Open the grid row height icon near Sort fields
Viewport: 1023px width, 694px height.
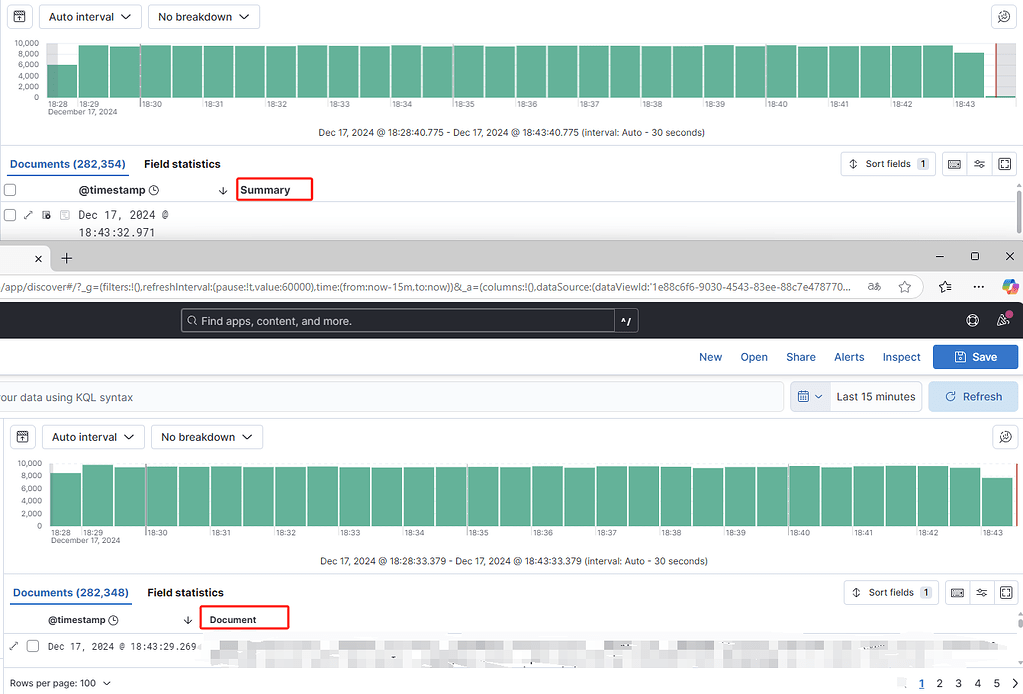click(957, 592)
